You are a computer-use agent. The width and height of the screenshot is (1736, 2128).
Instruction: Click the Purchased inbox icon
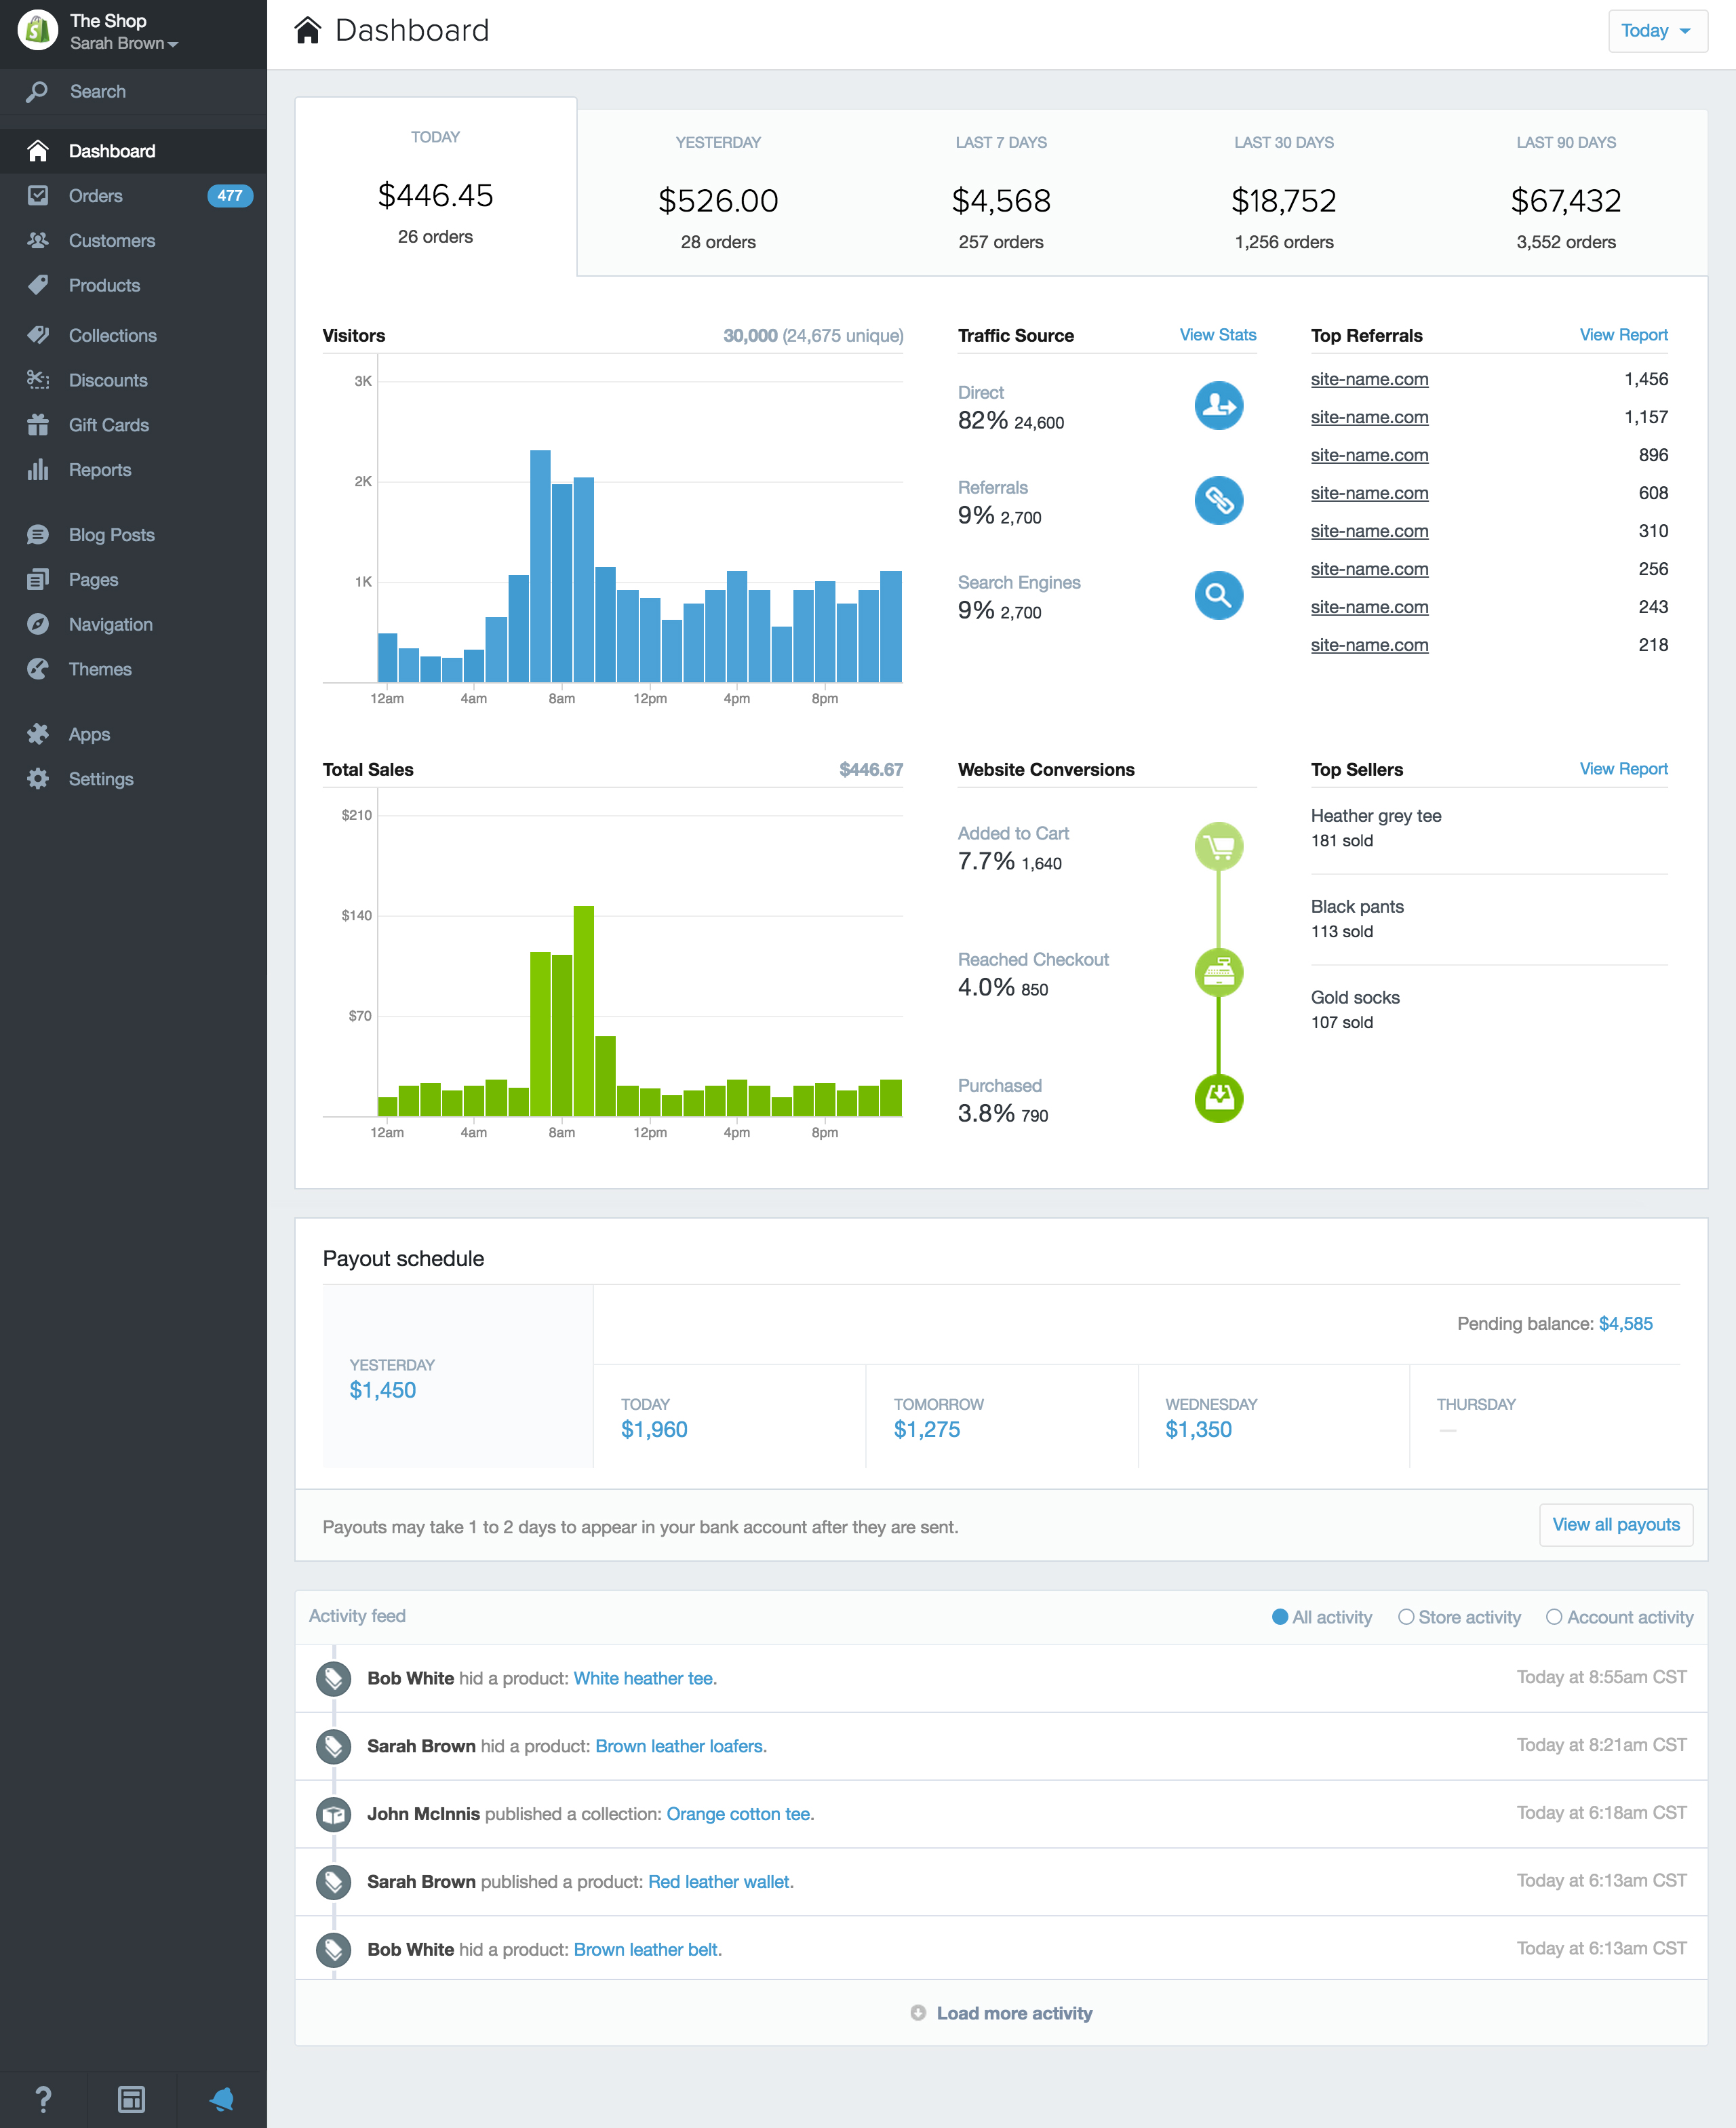(1218, 1099)
